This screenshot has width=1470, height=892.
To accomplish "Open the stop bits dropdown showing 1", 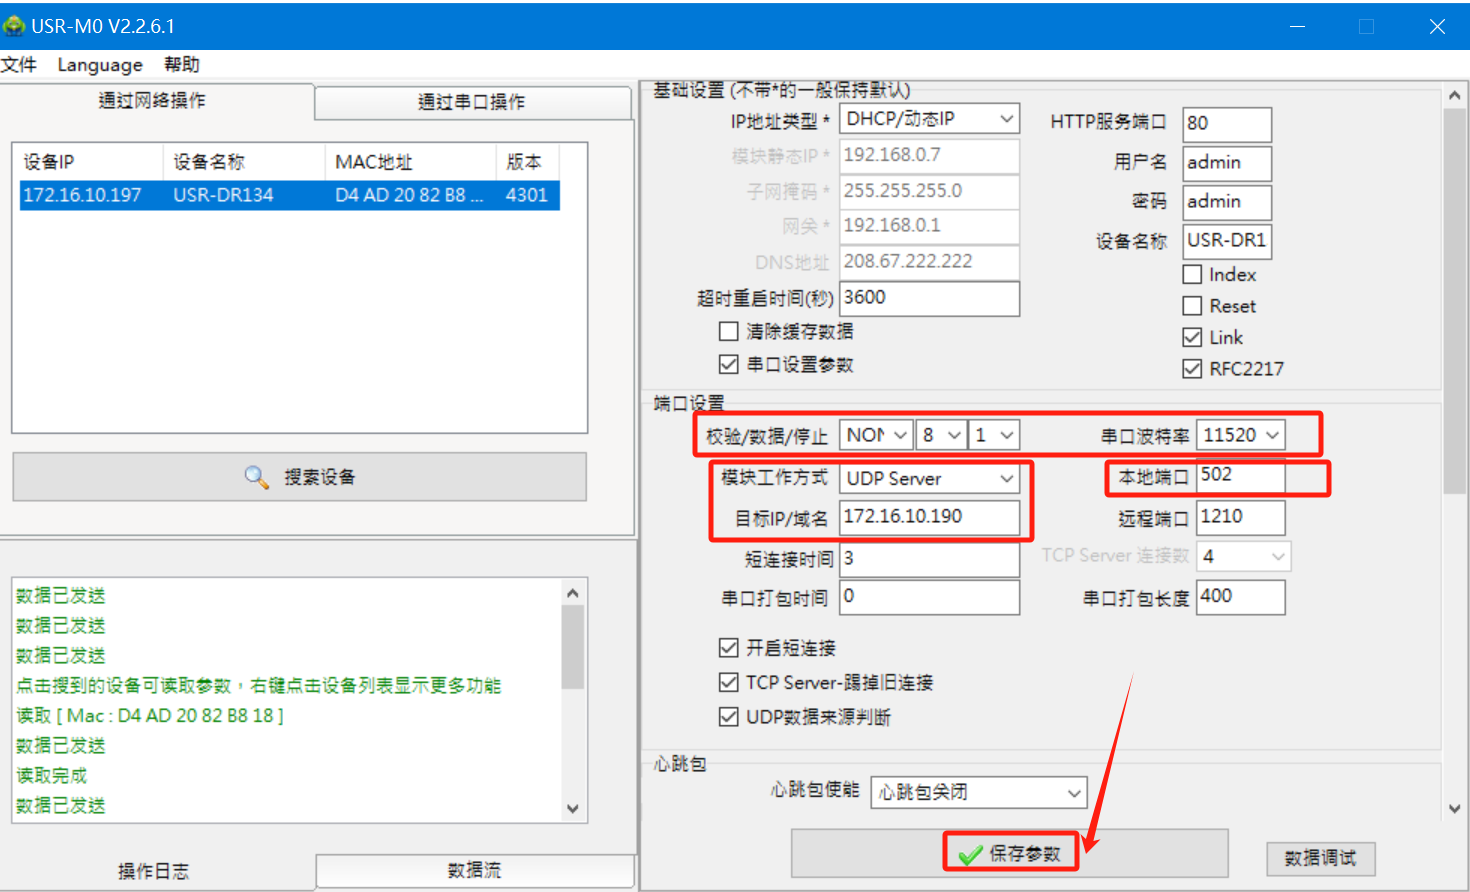I will [x=995, y=435].
